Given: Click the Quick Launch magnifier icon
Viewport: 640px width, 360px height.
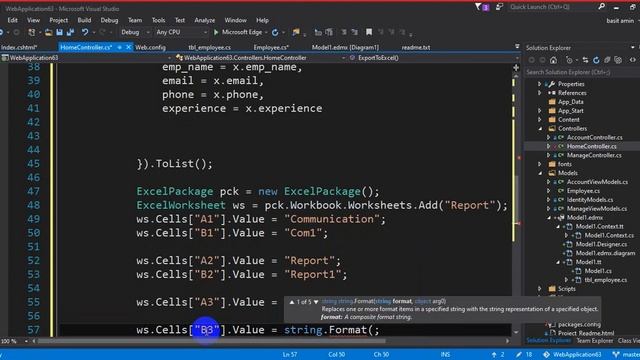Looking at the screenshot, I should [x=602, y=7].
